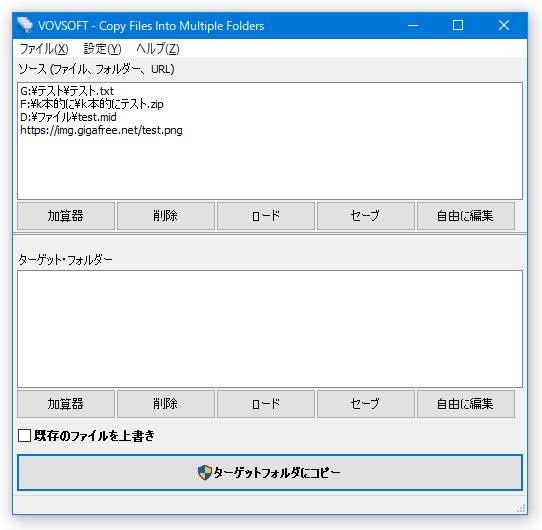Click the window resize grip in status bar
Image resolution: width=542 pixels, height=530 pixels.
point(521,508)
